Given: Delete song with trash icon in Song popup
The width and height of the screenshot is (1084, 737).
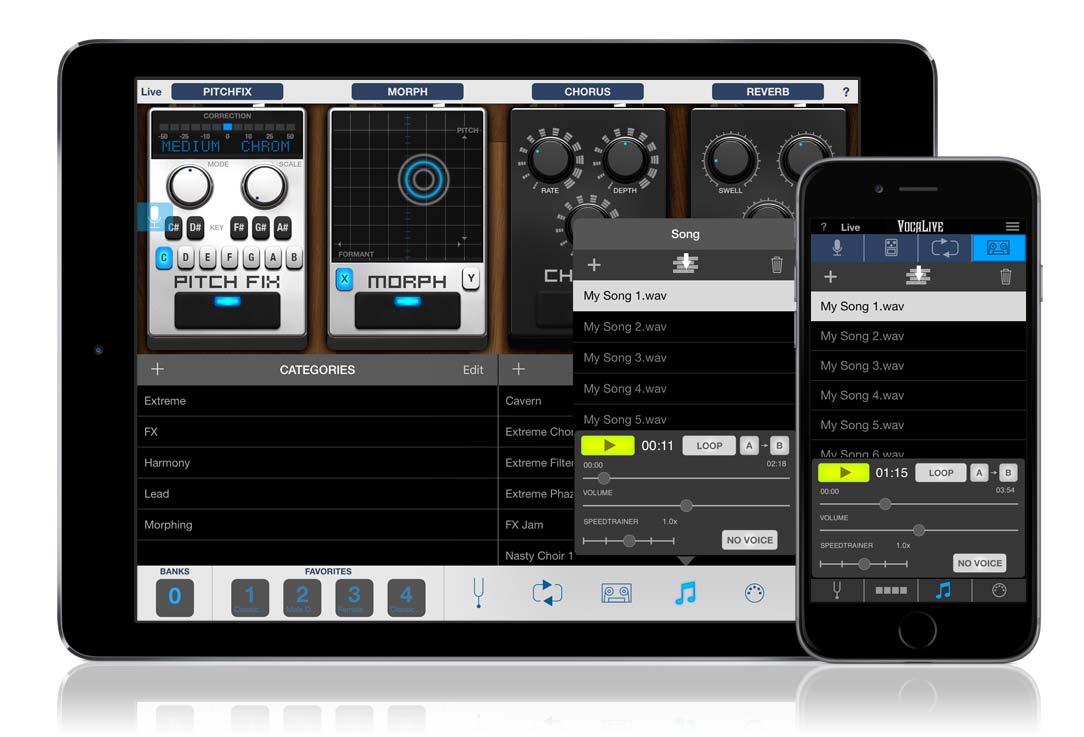Looking at the screenshot, I should tap(776, 265).
